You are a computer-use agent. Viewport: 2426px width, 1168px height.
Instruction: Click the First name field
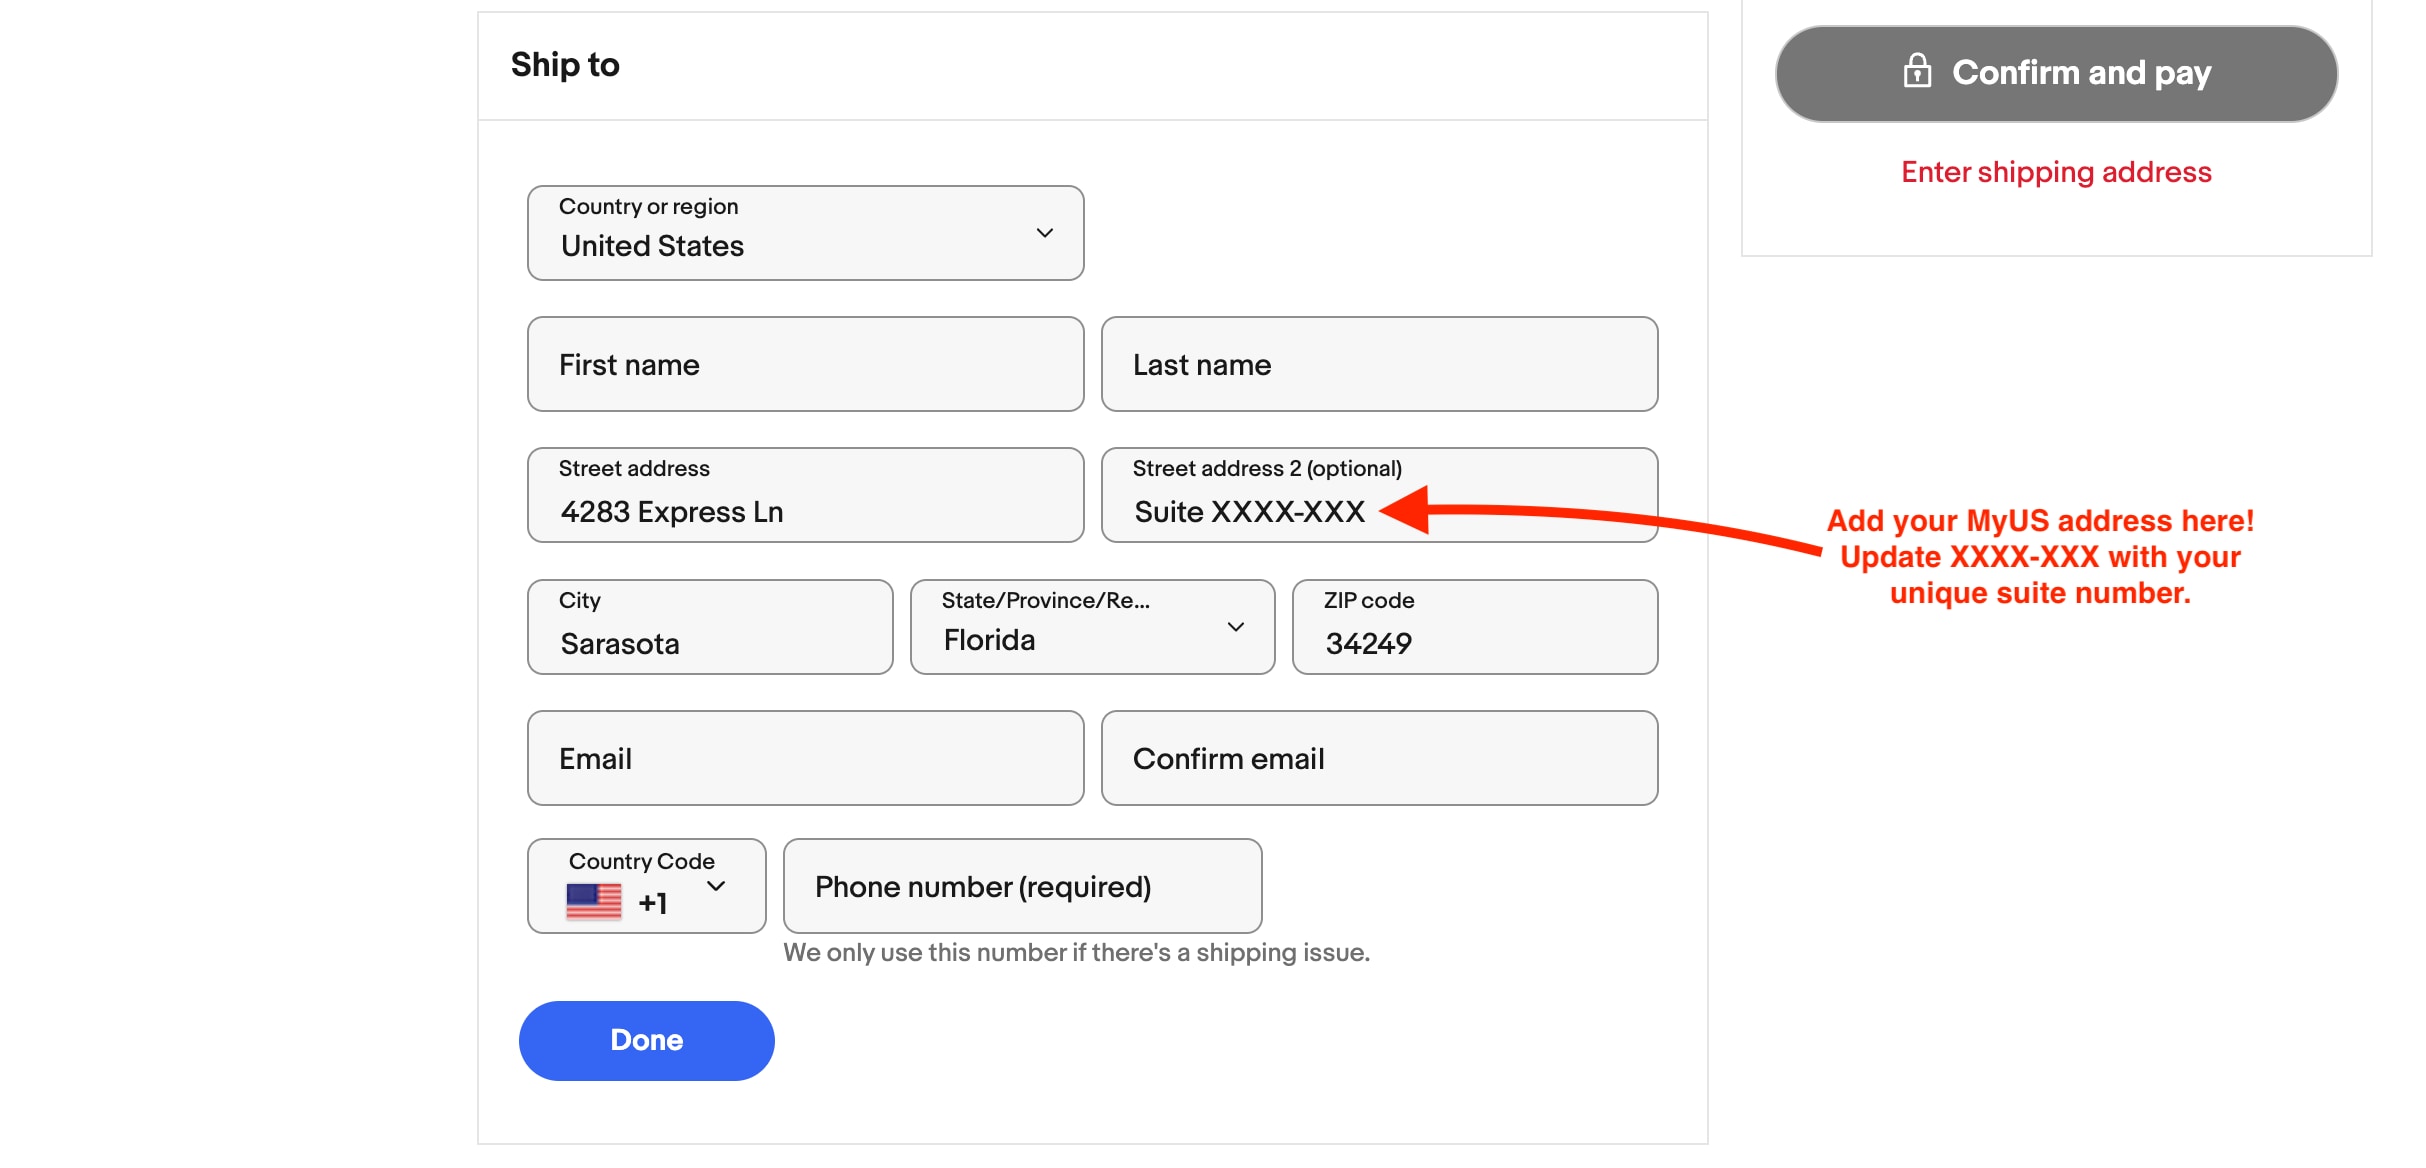[806, 364]
